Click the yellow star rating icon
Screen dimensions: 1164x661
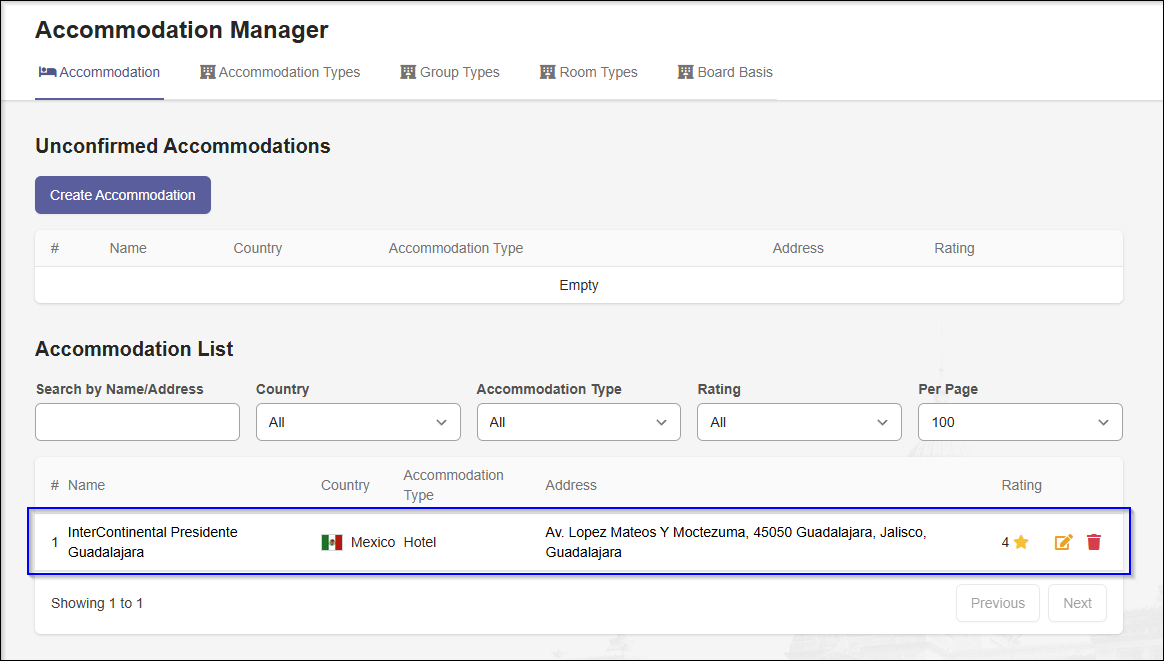click(x=1021, y=542)
